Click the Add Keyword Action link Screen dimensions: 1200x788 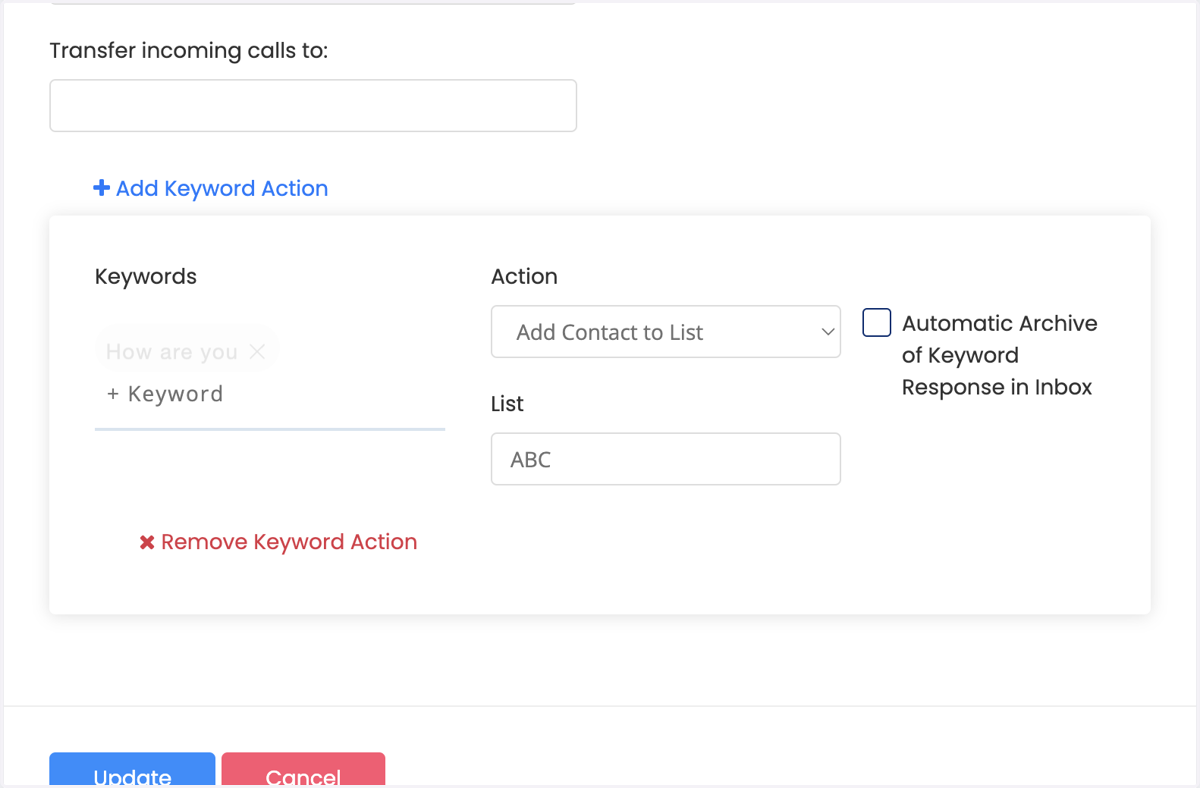click(211, 188)
